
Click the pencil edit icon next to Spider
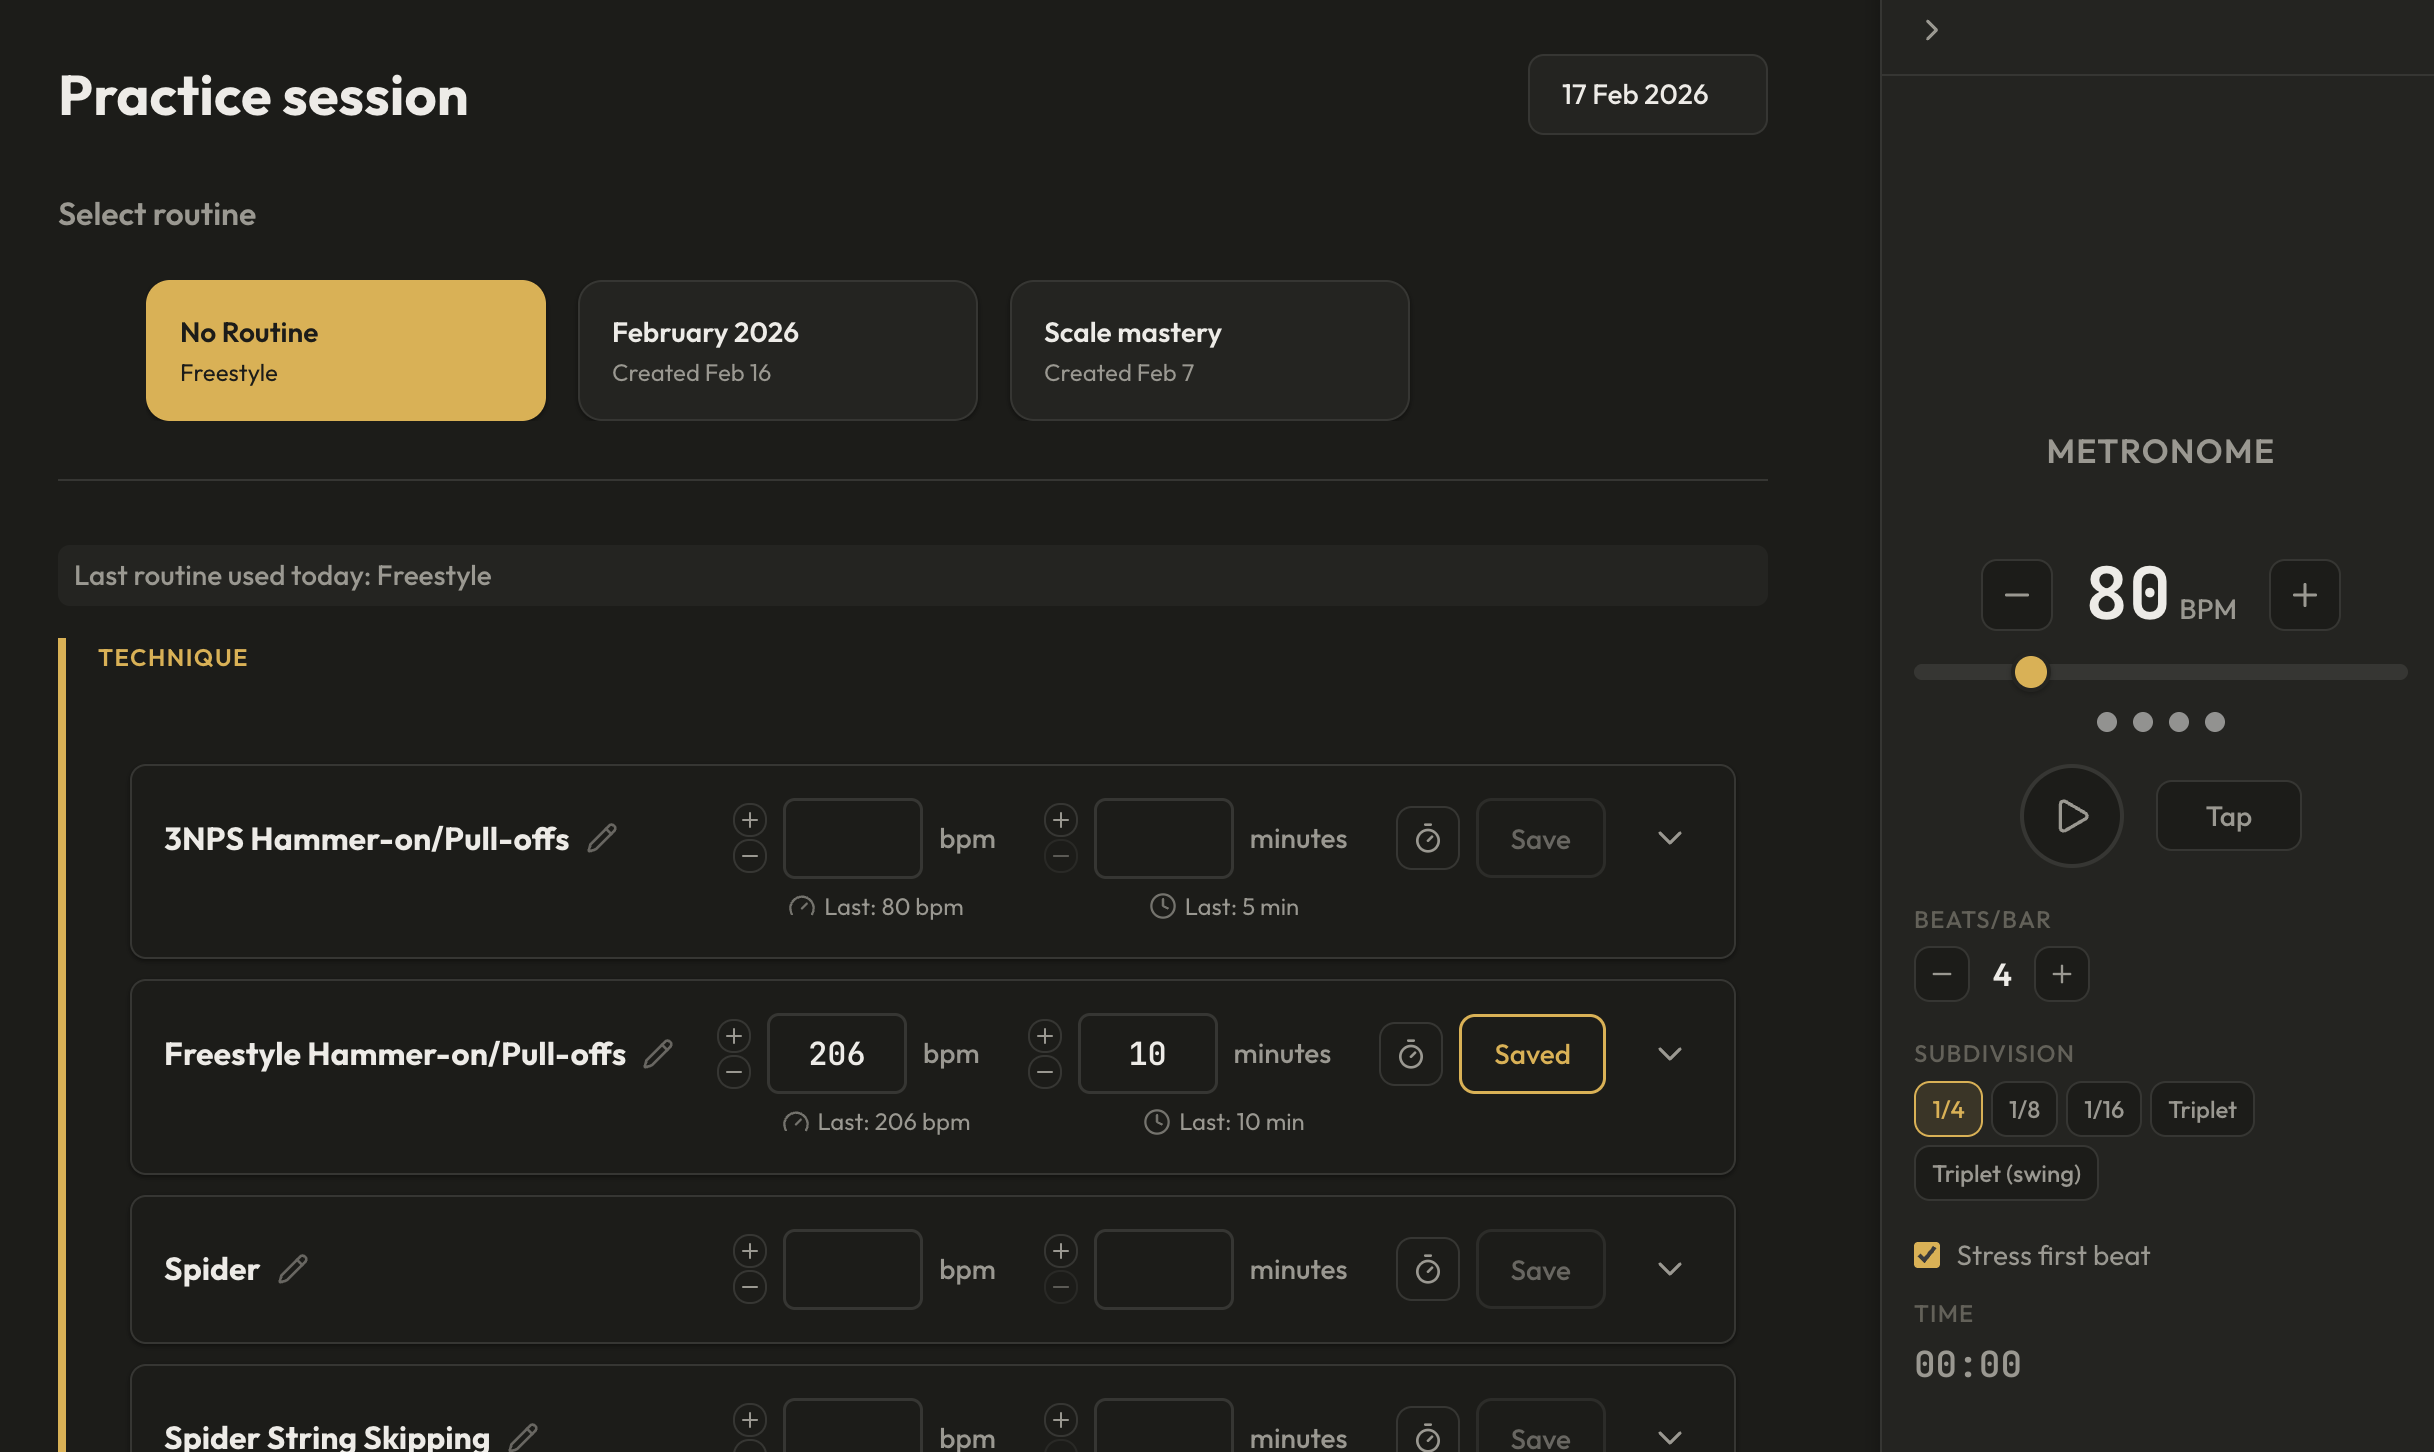[x=293, y=1269]
